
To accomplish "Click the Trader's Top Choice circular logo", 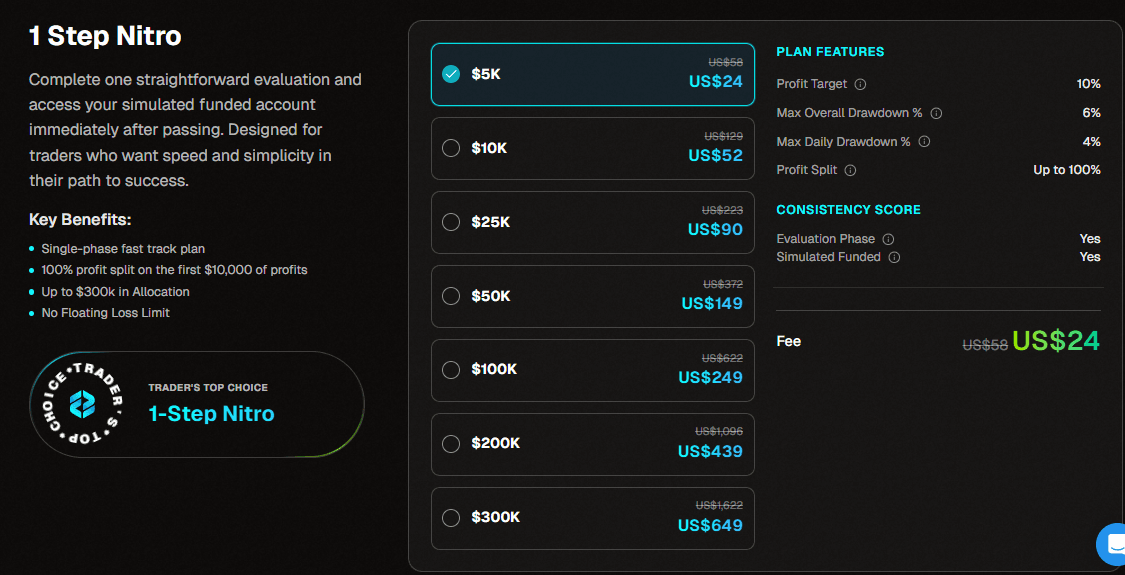I will (x=82, y=404).
